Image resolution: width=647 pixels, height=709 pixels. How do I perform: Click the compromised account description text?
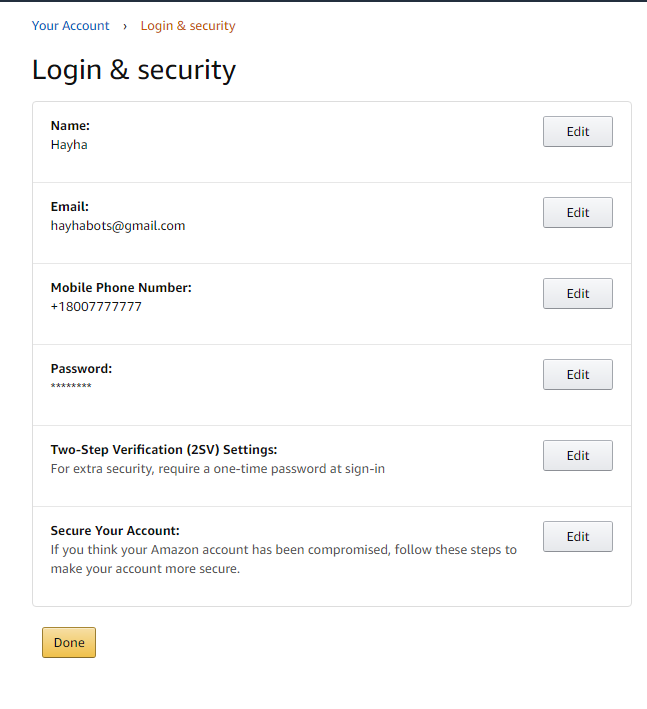(x=283, y=559)
